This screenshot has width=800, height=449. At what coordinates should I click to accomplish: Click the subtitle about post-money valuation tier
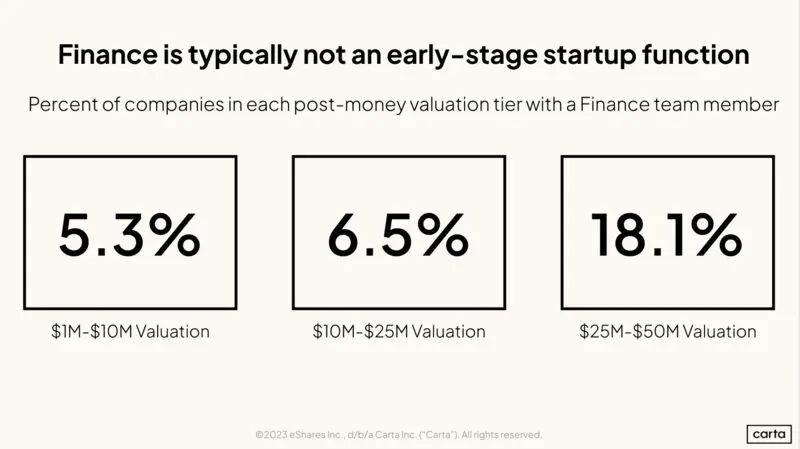[x=404, y=105]
